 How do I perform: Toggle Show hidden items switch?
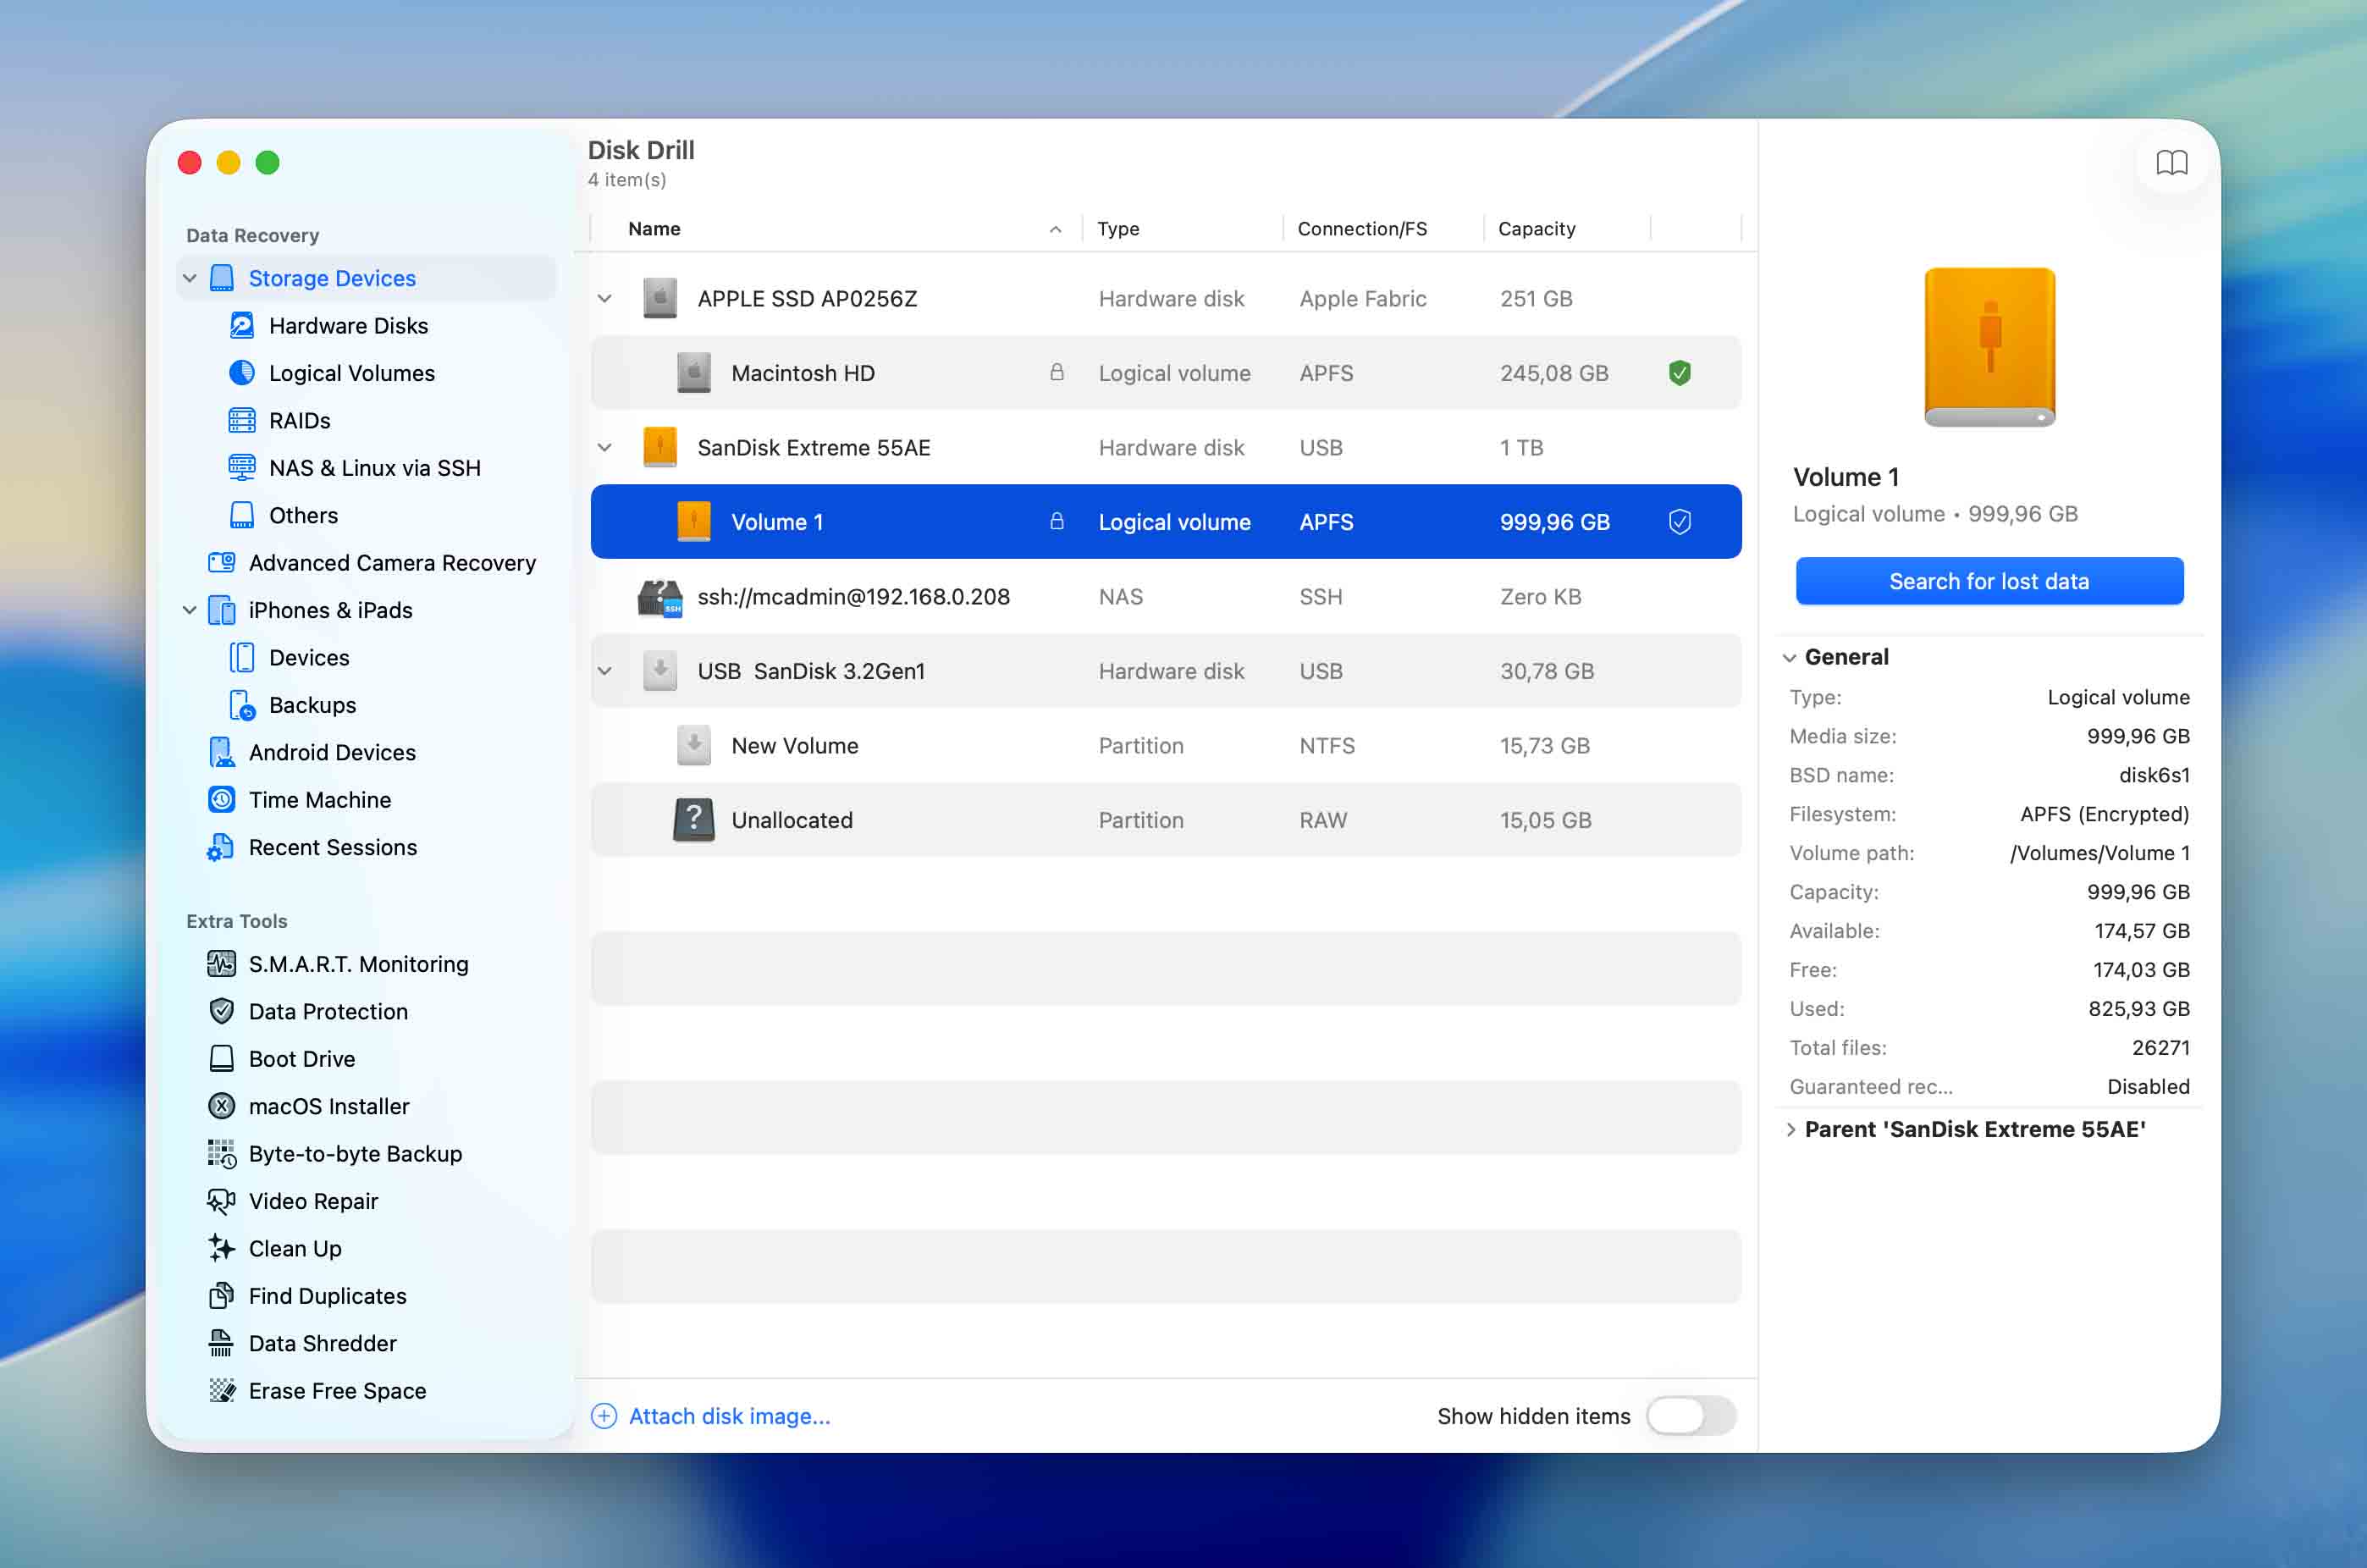point(1691,1416)
